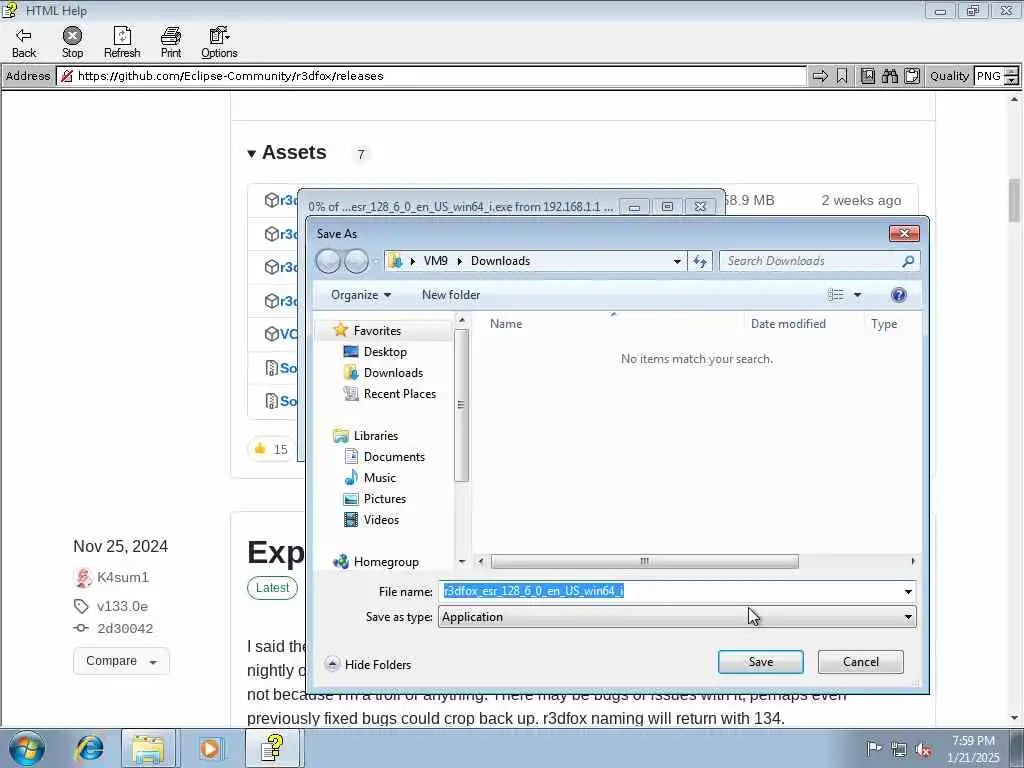Click Quality PNG stepper arrows

1011,76
